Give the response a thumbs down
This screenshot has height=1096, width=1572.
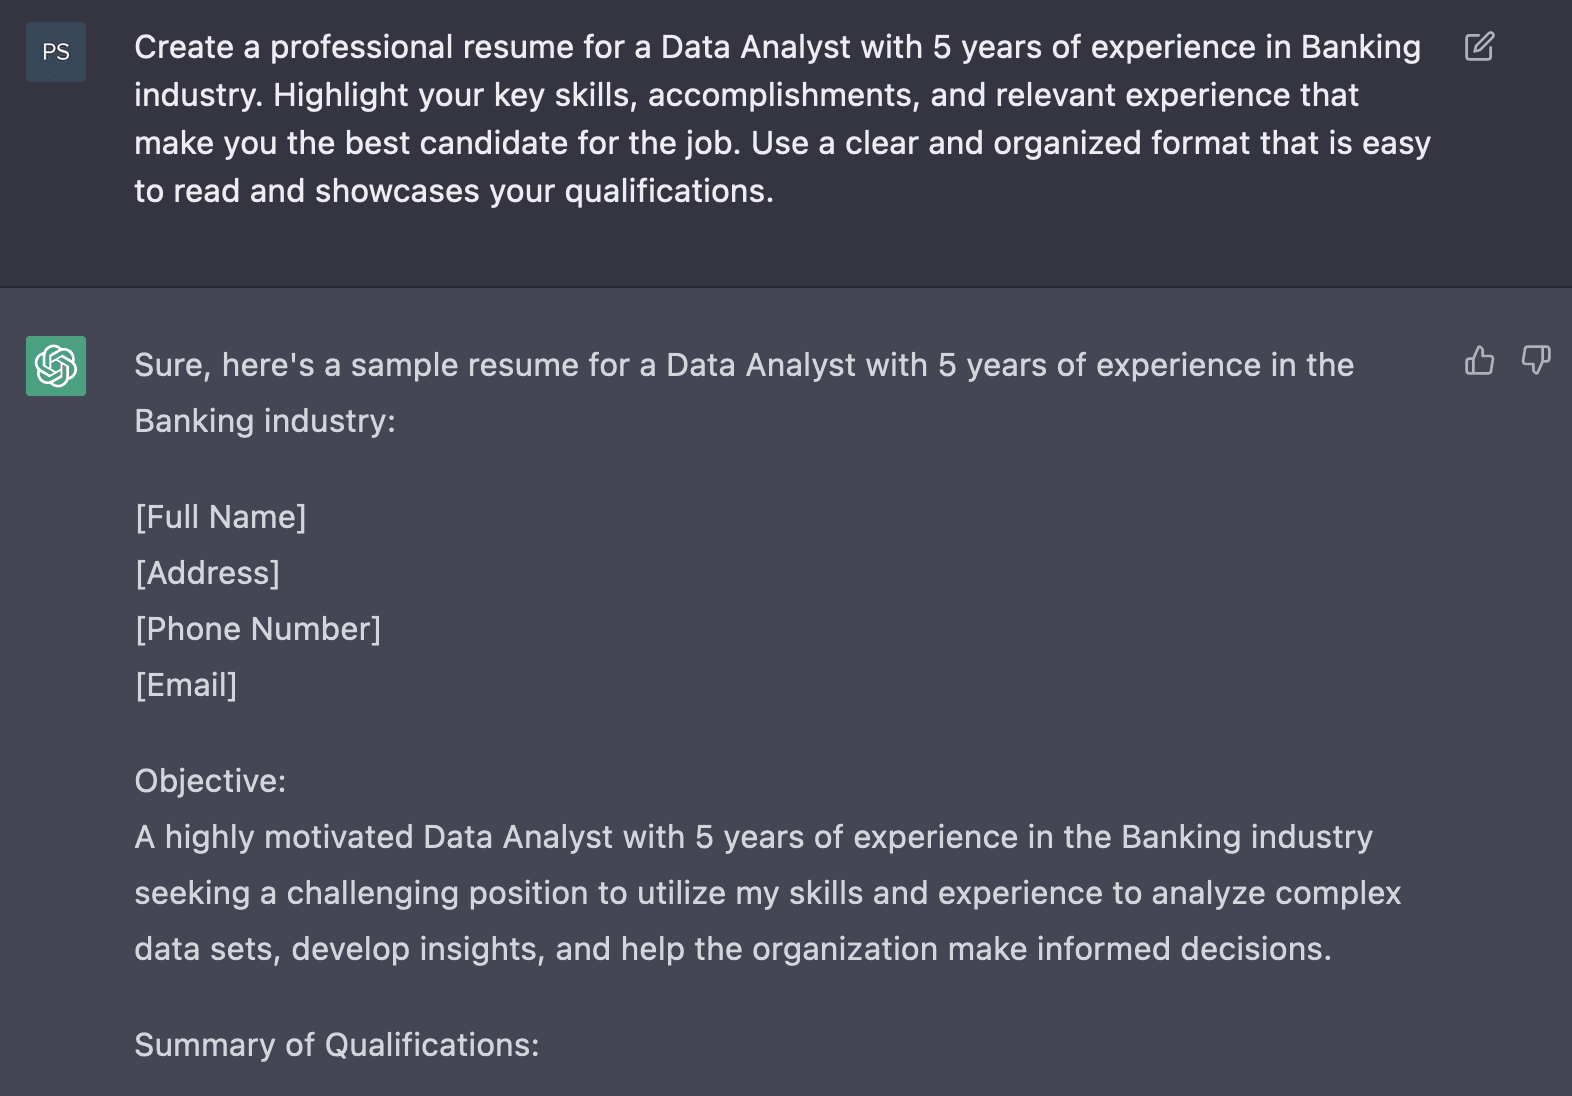click(1536, 360)
